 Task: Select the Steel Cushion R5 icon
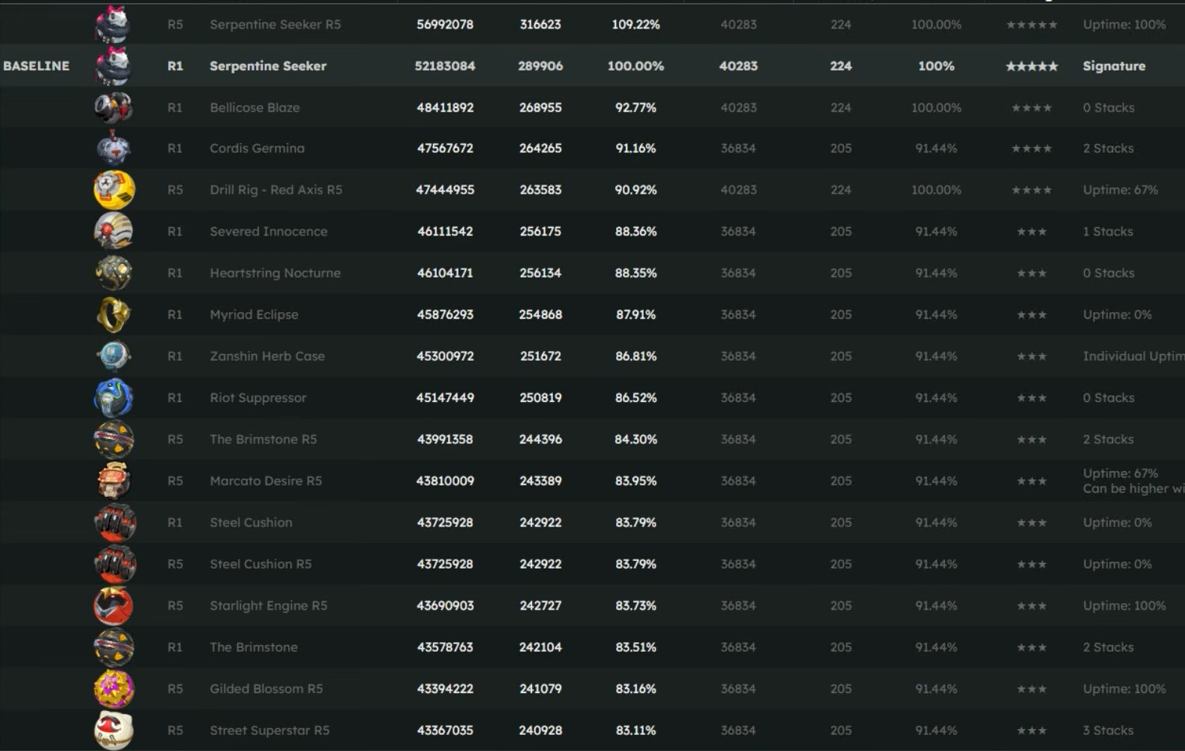[114, 564]
